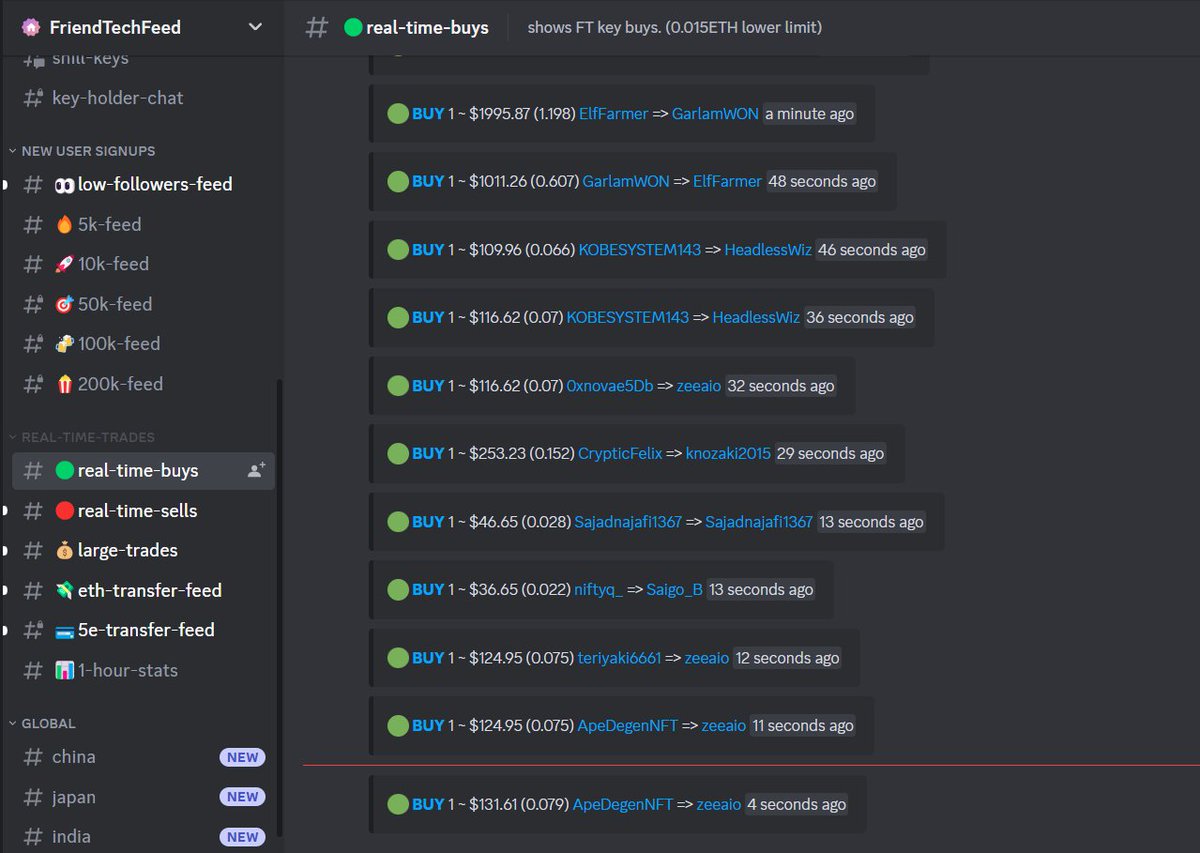Open the FriendTechFeed server dropdown menu
Screen dimensions: 1200x853
(x=254, y=27)
